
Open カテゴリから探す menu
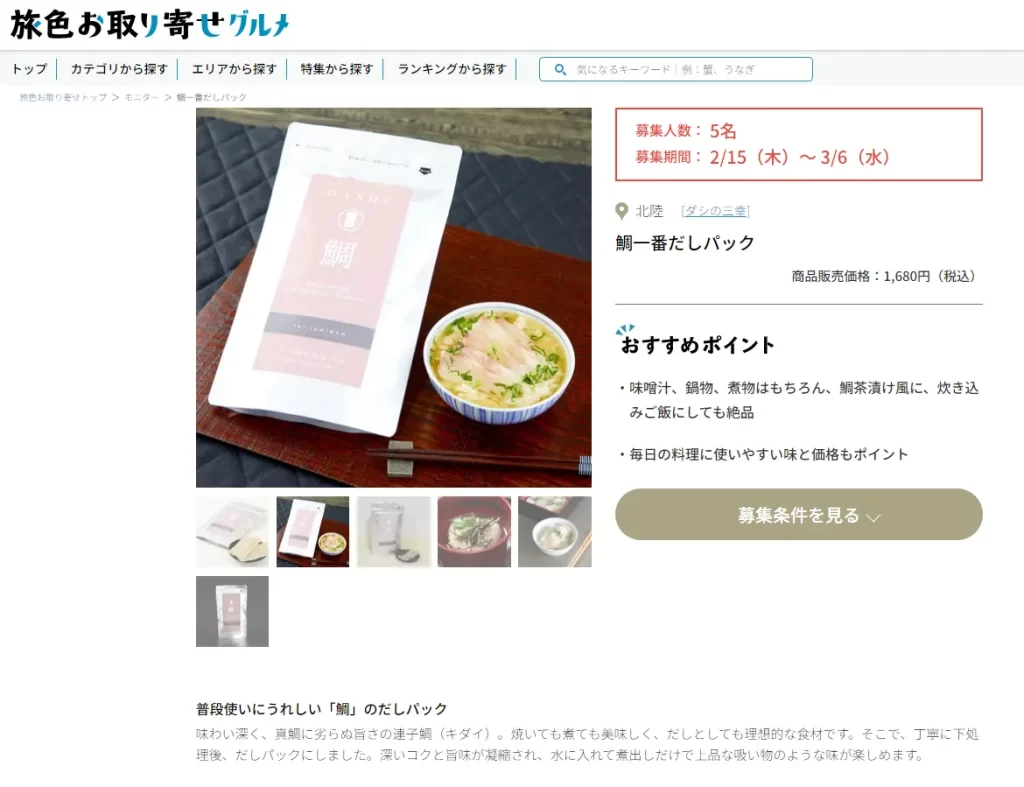click(119, 69)
